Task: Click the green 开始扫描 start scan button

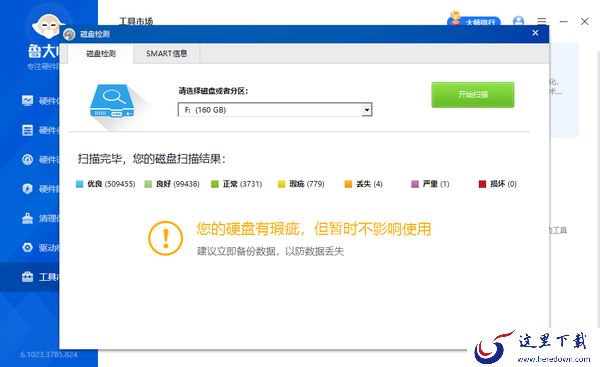Action: (473, 95)
